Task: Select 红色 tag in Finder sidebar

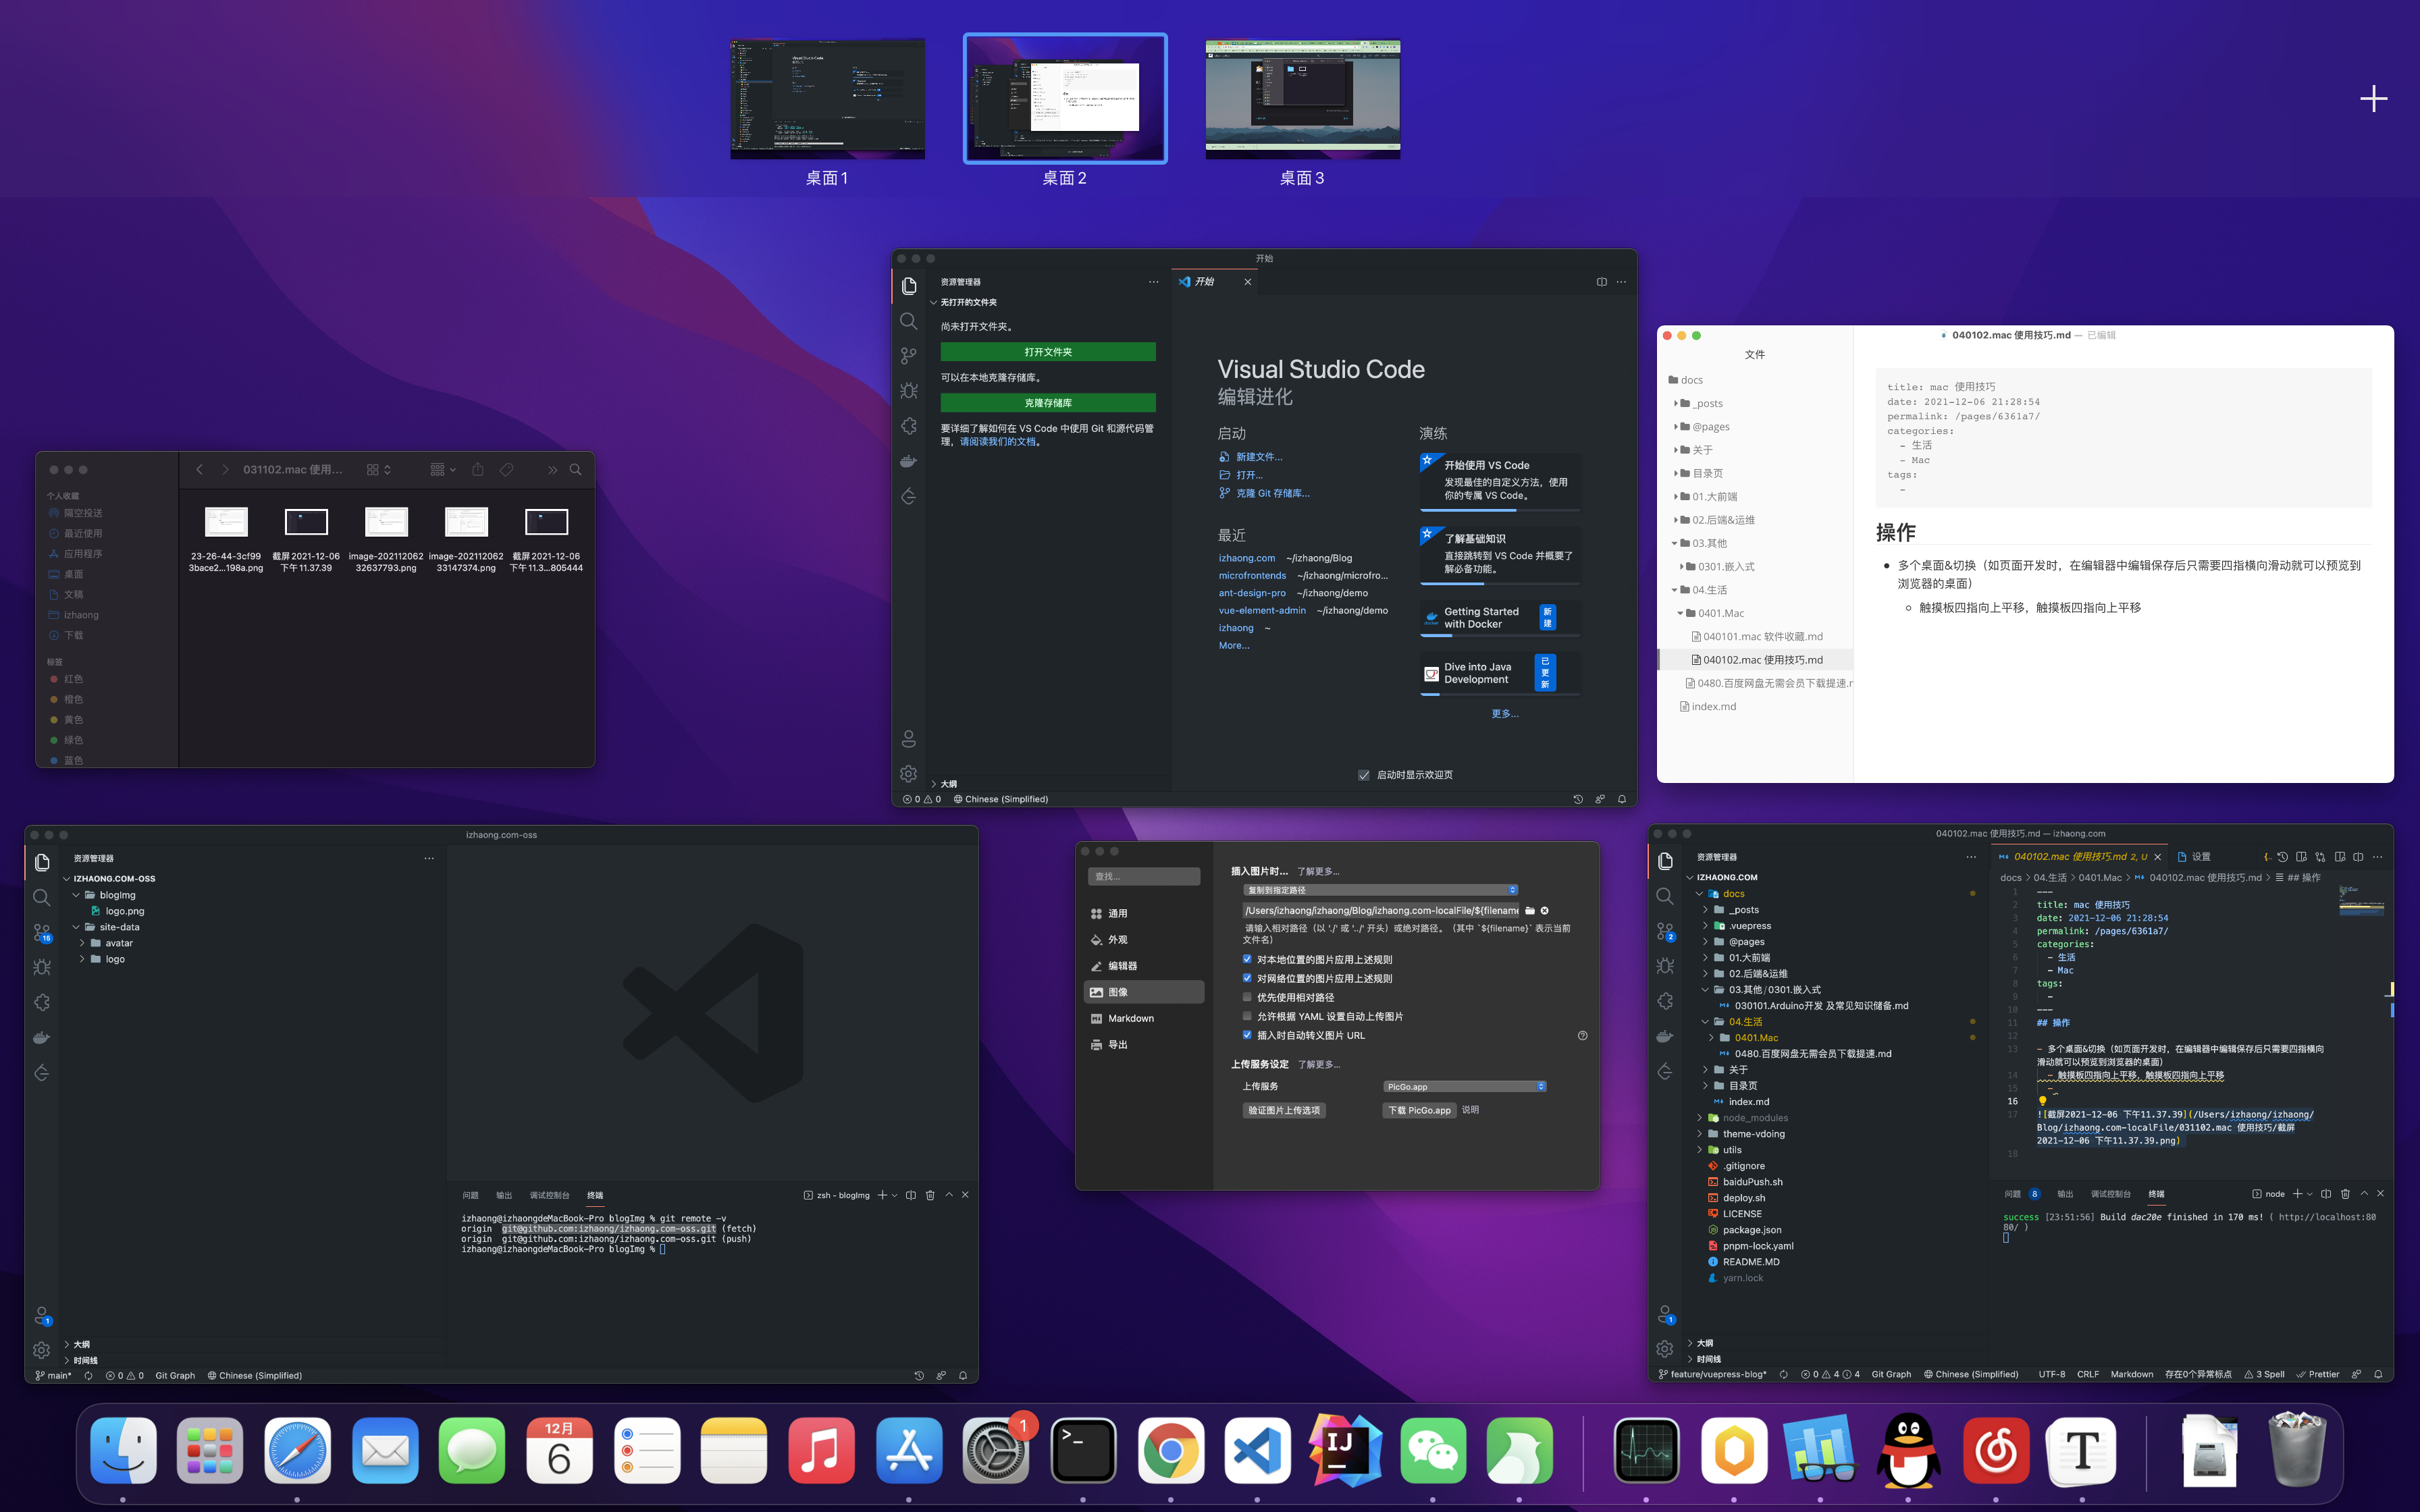Action: point(73,679)
